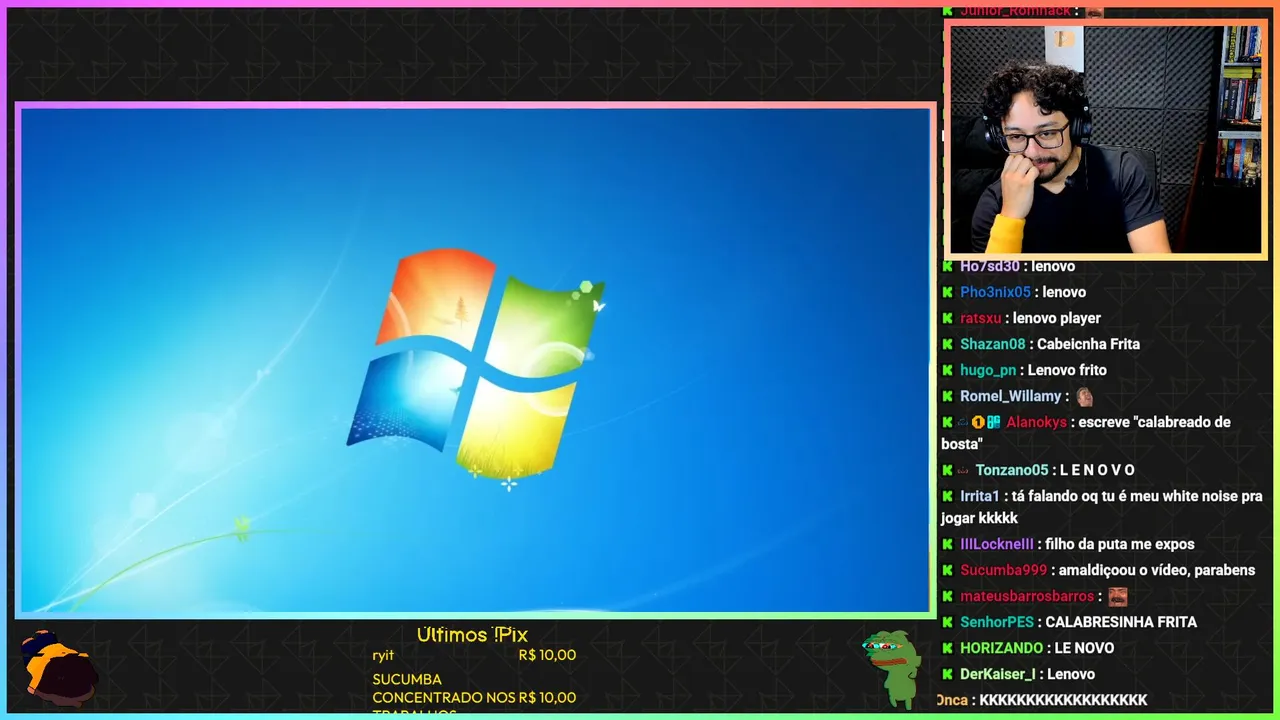
Task: Click the green K badge beside Sucumba999
Action: click(947, 570)
